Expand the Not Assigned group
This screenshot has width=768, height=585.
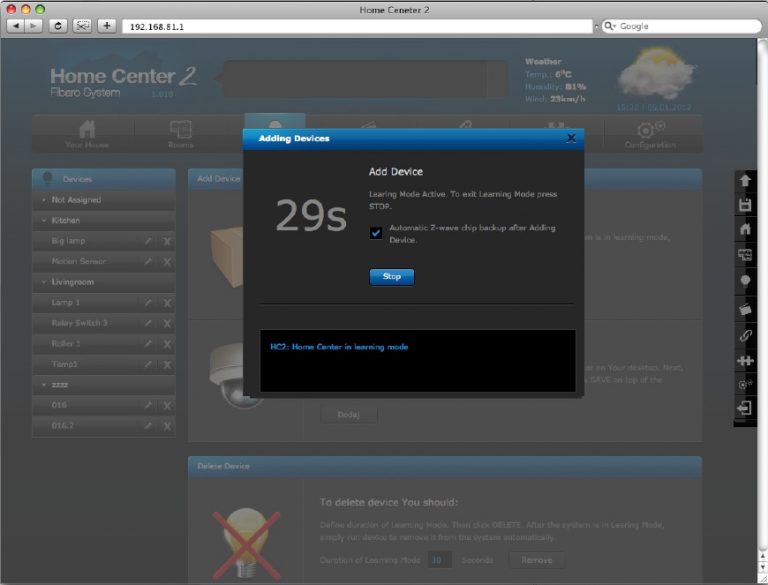click(45, 200)
